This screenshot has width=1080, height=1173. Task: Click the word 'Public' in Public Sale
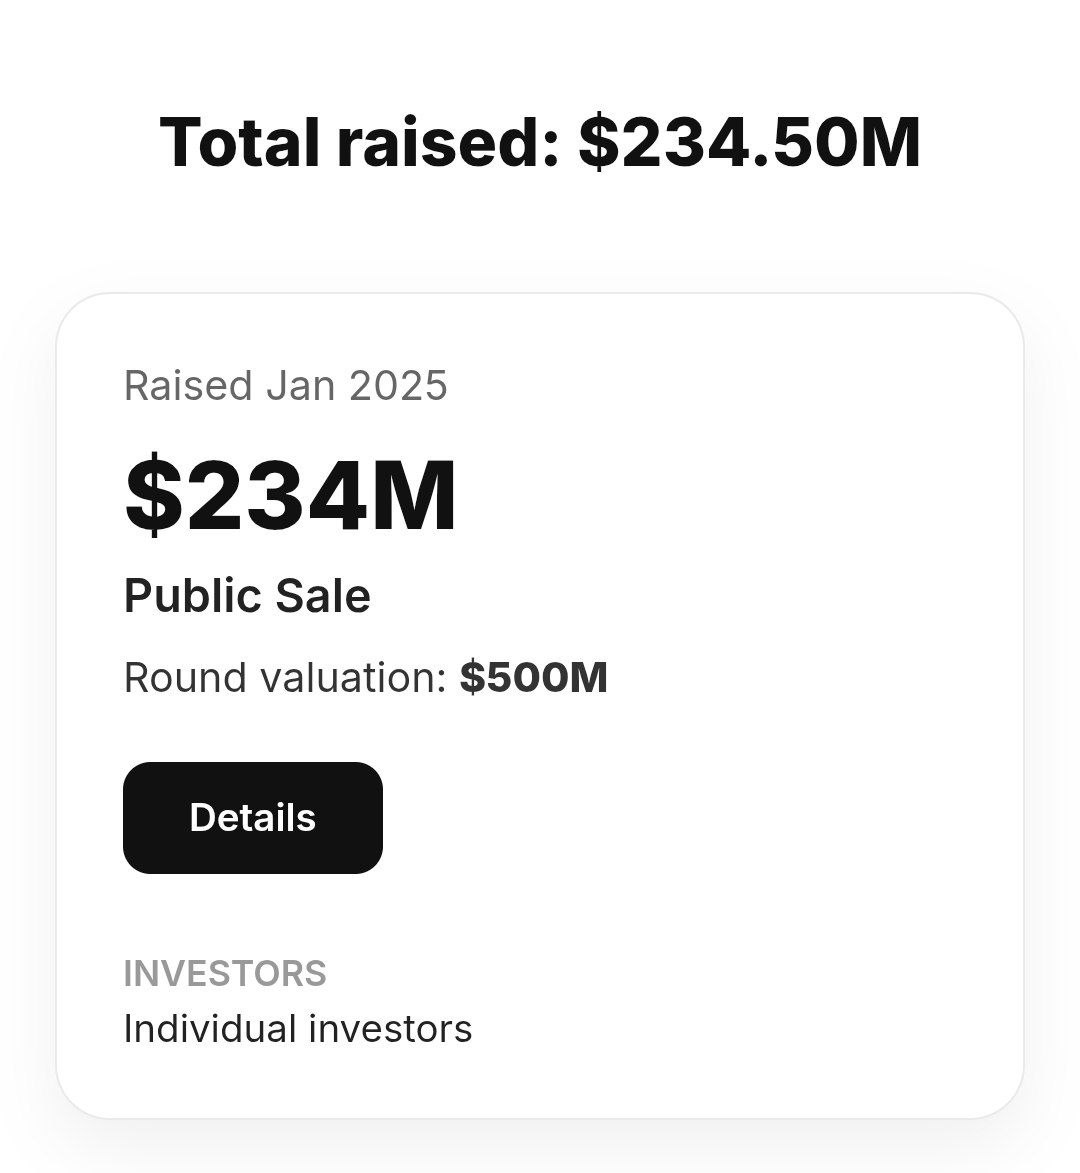coord(193,596)
